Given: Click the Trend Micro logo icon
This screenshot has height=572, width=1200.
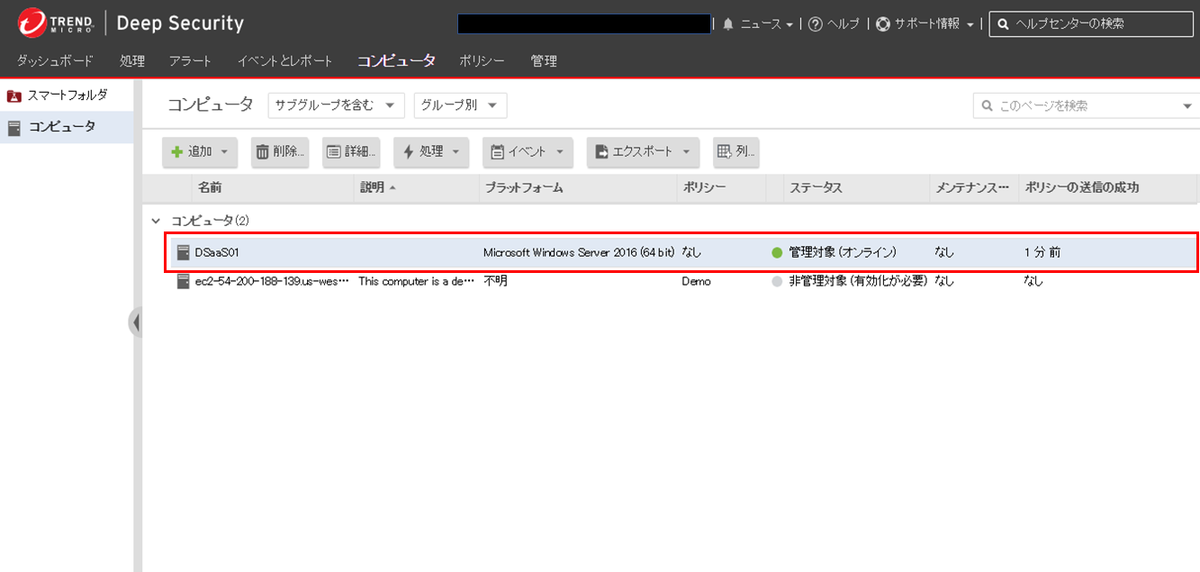Looking at the screenshot, I should tap(32, 22).
